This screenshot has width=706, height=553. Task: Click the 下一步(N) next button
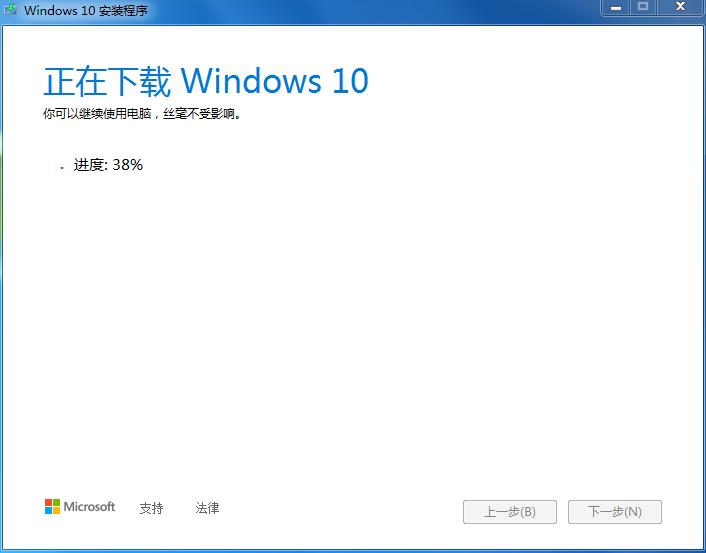[x=615, y=512]
